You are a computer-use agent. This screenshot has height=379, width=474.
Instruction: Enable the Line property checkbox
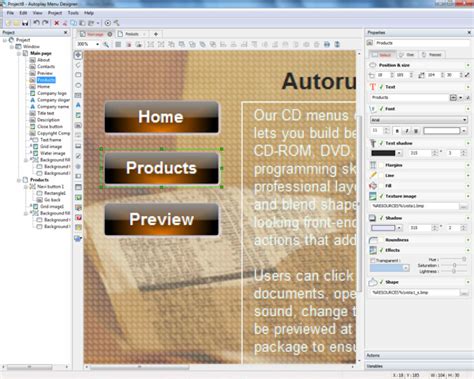click(381, 175)
